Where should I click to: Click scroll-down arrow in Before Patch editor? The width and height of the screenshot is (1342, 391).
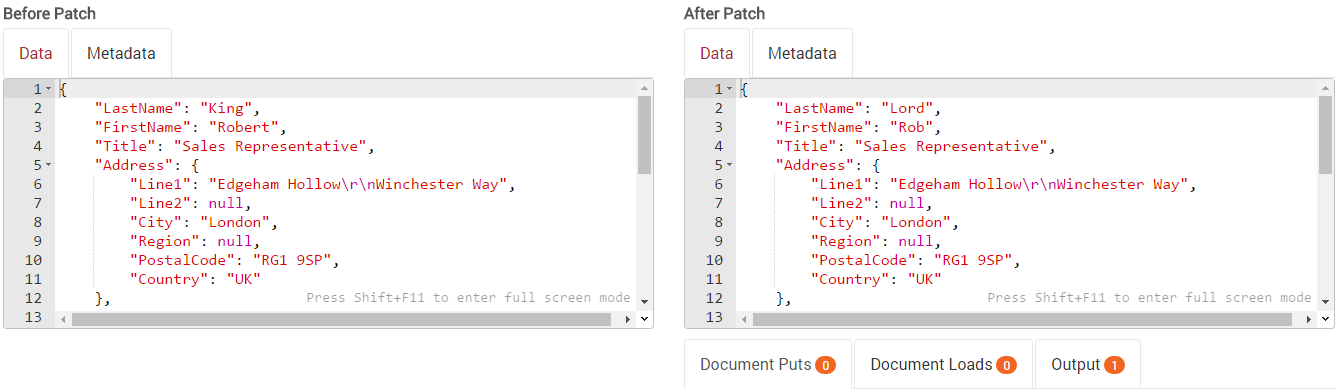click(644, 301)
